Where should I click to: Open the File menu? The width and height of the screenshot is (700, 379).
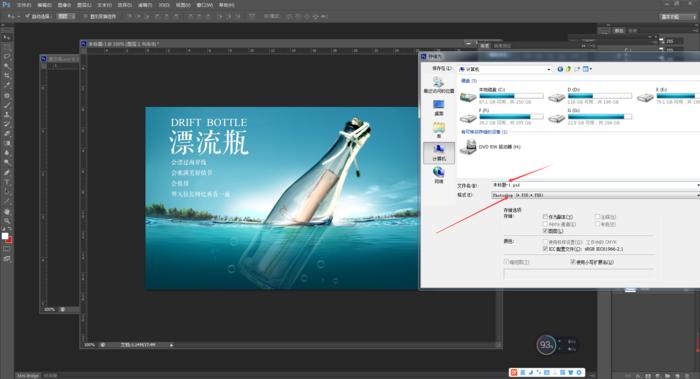(x=24, y=5)
